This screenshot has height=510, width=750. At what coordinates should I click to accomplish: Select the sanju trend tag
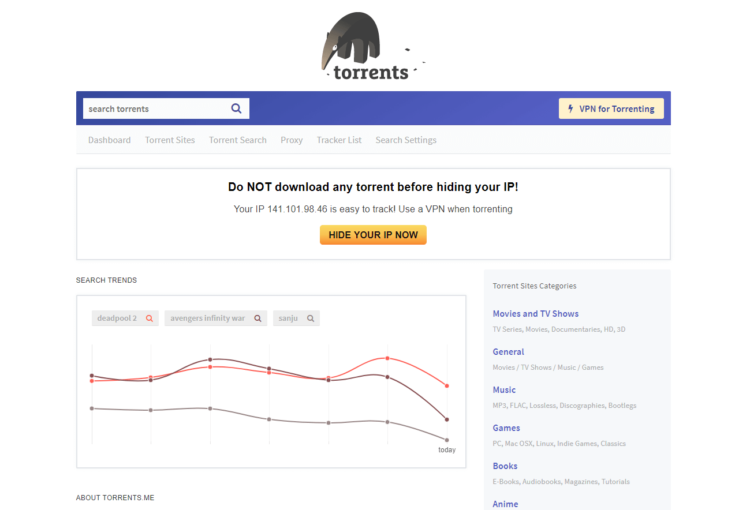point(296,318)
